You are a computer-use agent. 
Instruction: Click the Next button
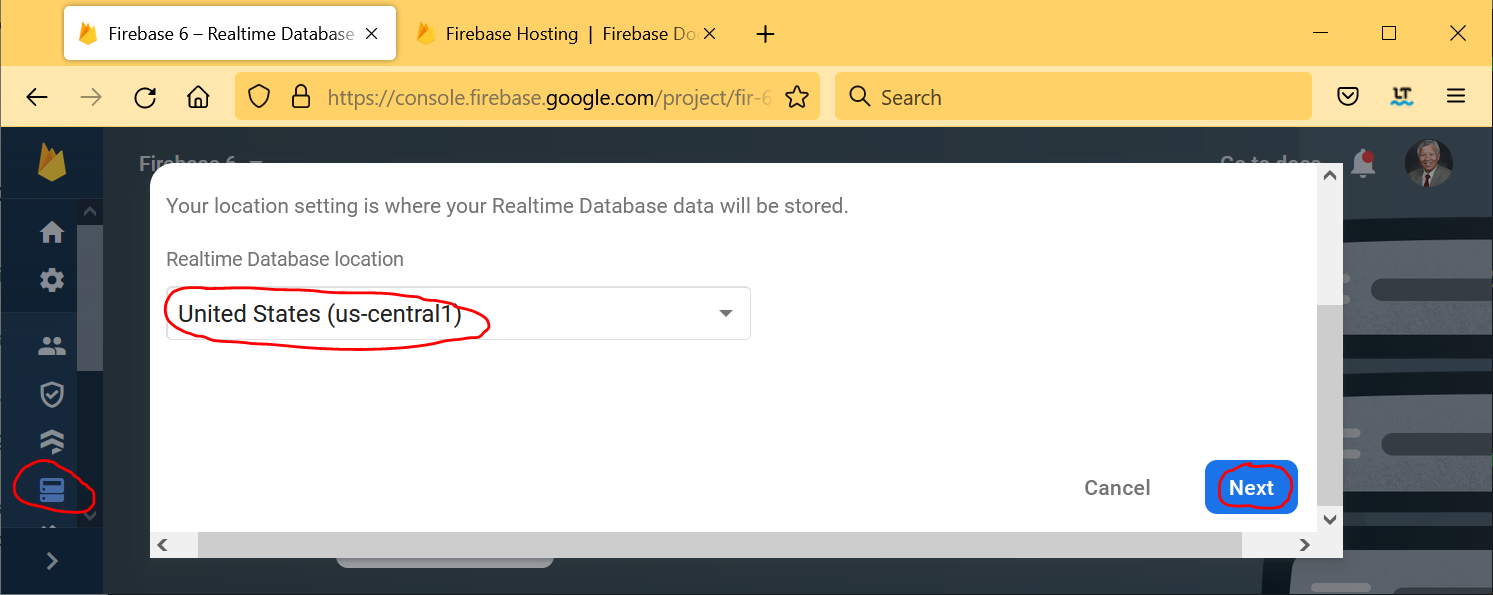click(x=1251, y=488)
